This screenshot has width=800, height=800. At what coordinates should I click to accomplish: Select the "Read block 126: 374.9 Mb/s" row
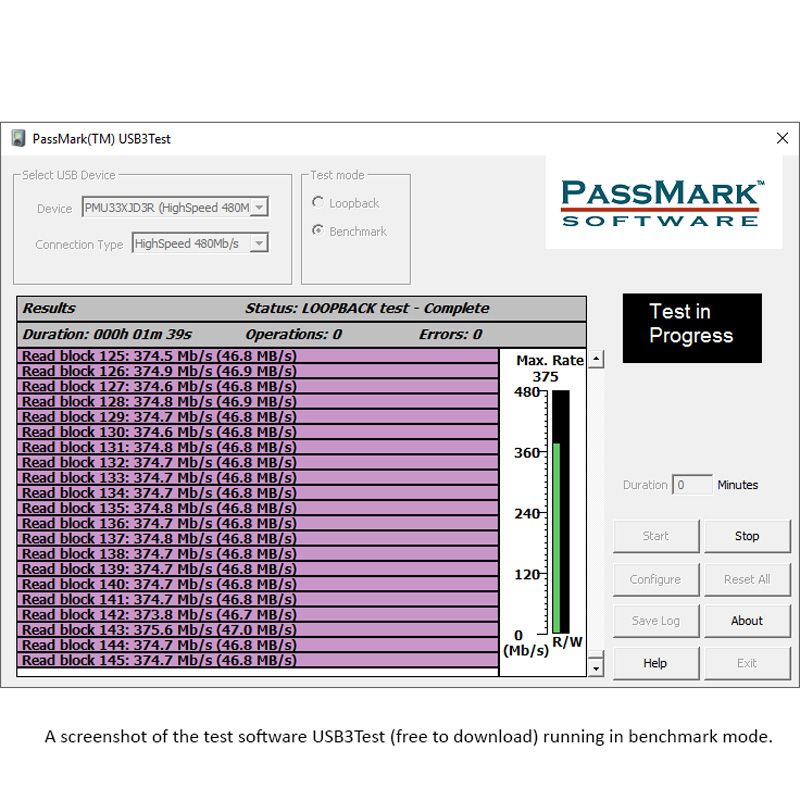(x=258, y=371)
